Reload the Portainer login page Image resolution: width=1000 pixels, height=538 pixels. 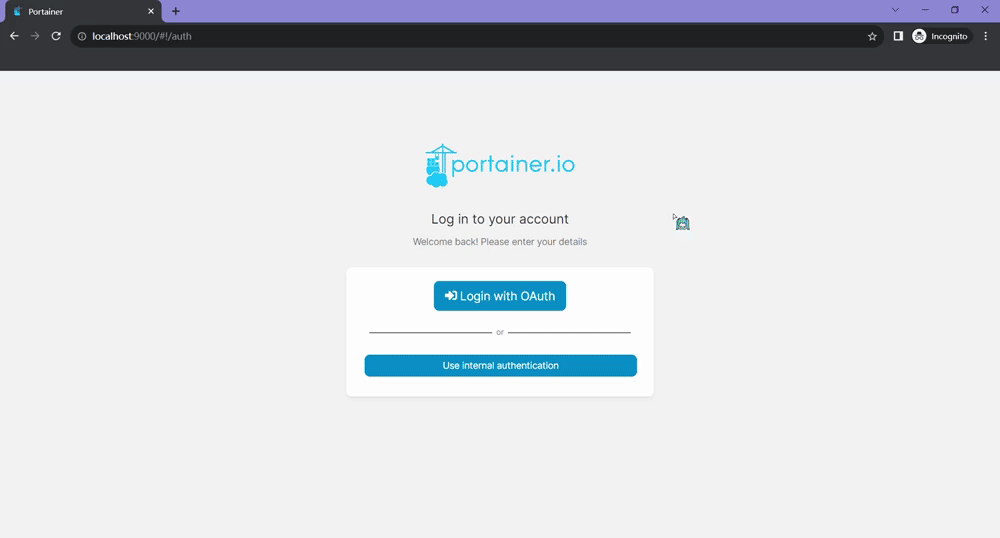point(56,36)
